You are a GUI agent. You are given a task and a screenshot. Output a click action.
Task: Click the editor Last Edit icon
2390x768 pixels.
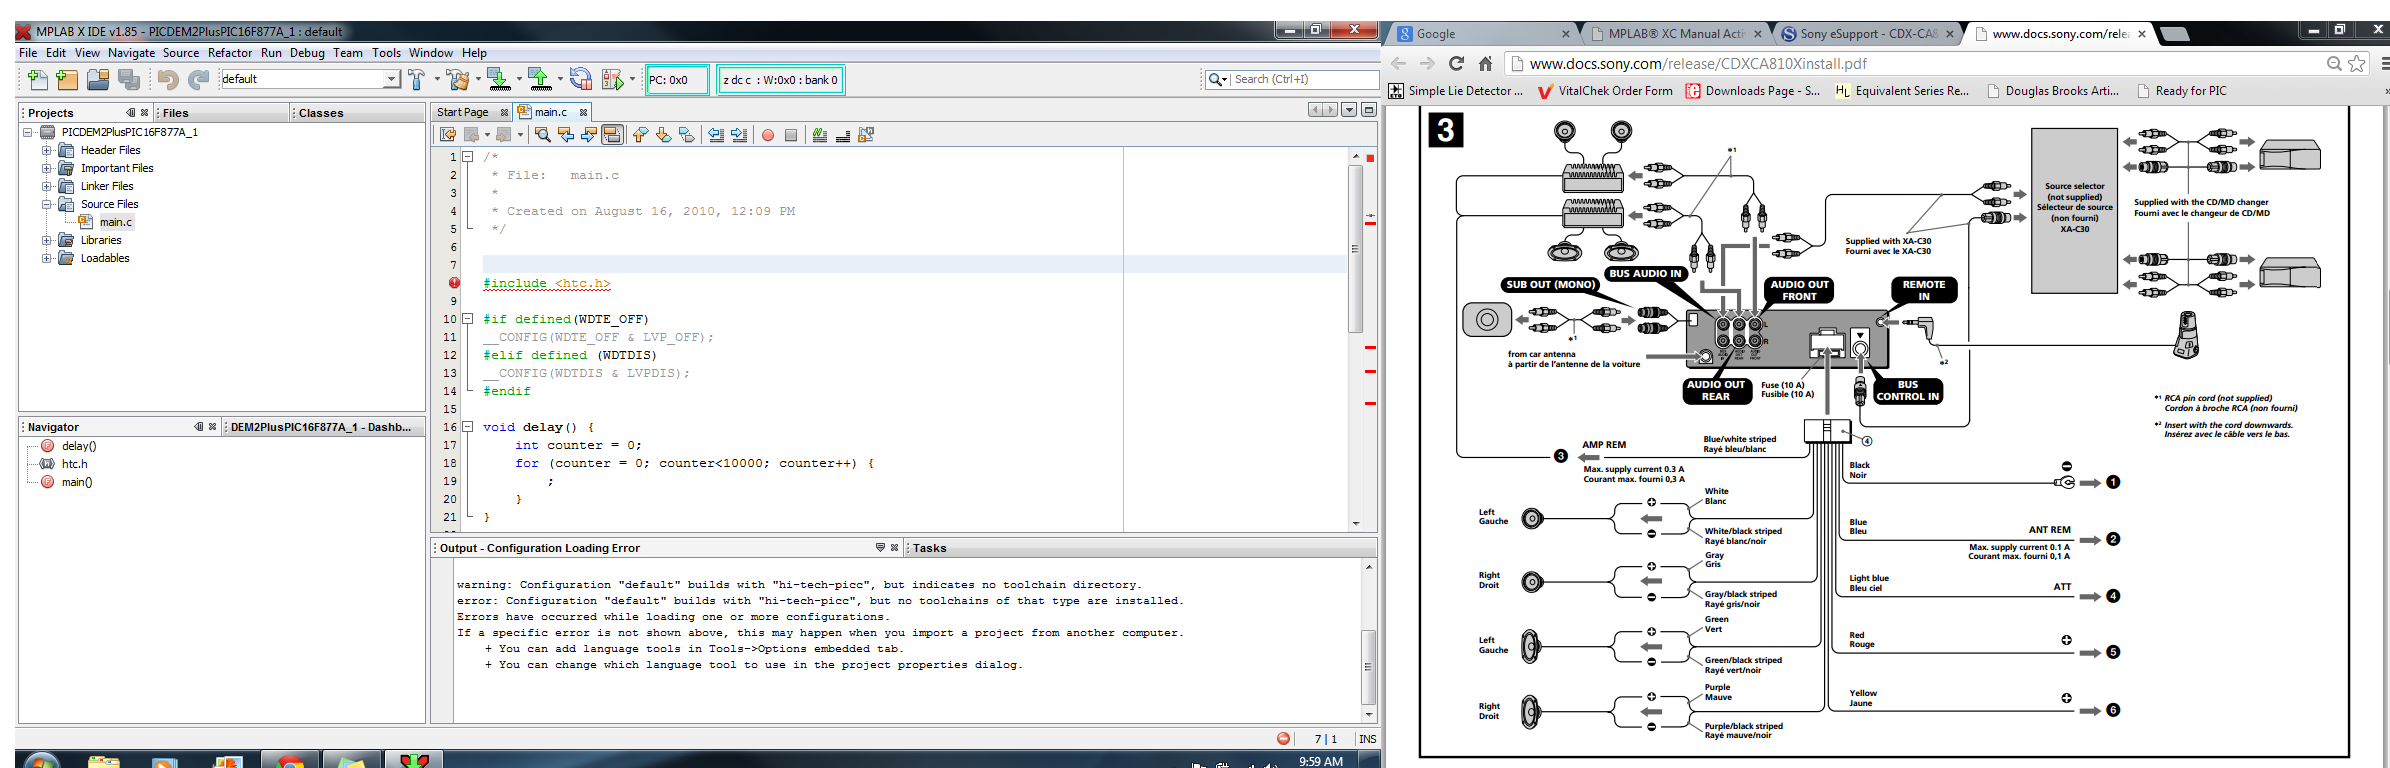pyautogui.click(x=448, y=135)
